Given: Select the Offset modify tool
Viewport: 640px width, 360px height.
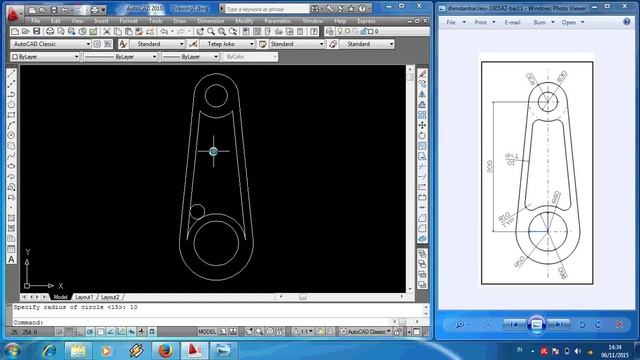Looking at the screenshot, I should click(x=422, y=104).
